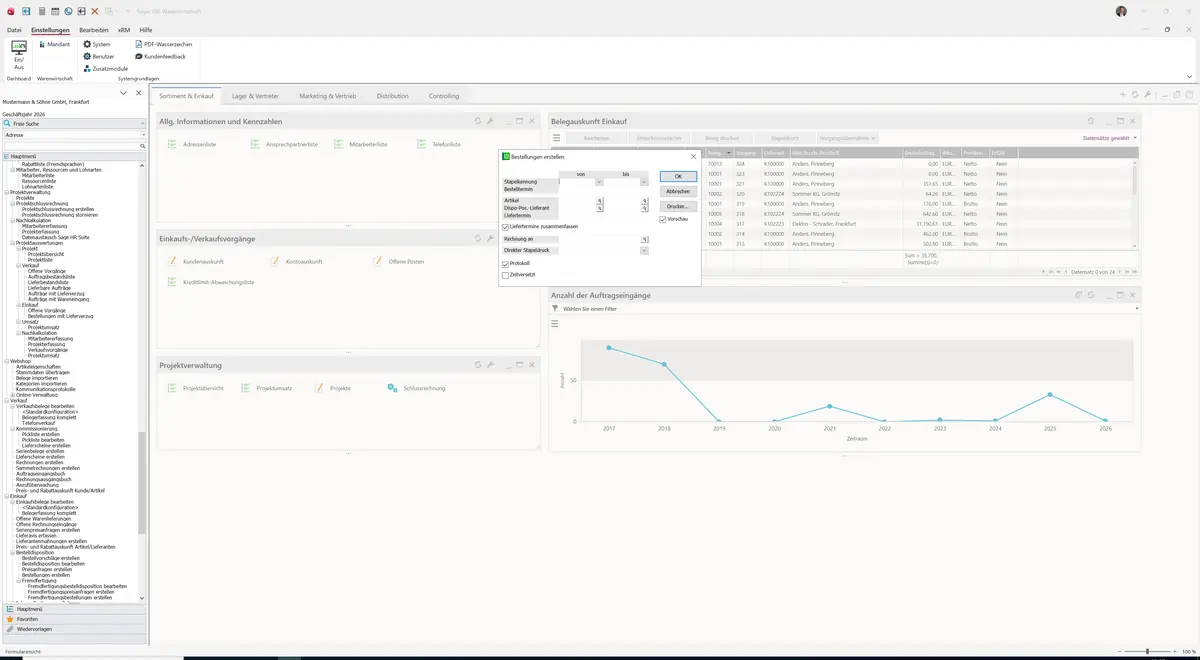The width and height of the screenshot is (1200, 660).
Task: Open settings wrench of Einkaufs-/Verkaufsvorgänge panel
Action: tap(490, 238)
